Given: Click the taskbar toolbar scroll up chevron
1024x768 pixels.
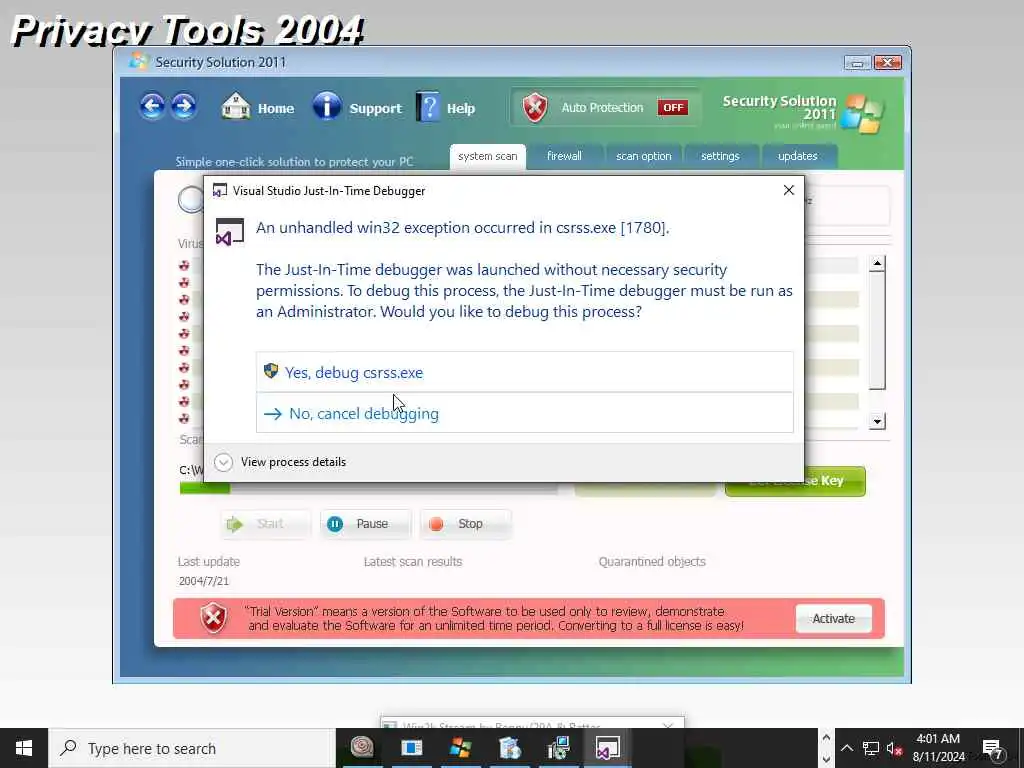Looking at the screenshot, I should pyautogui.click(x=825, y=737).
